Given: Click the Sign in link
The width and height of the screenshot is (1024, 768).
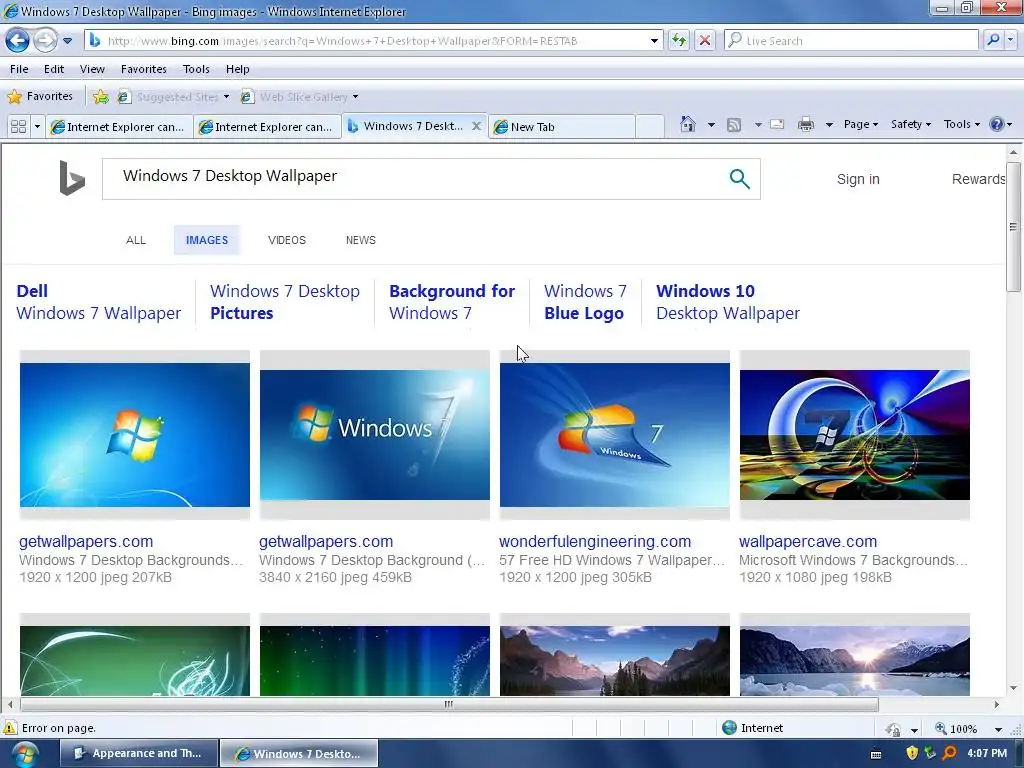Looking at the screenshot, I should [x=858, y=179].
